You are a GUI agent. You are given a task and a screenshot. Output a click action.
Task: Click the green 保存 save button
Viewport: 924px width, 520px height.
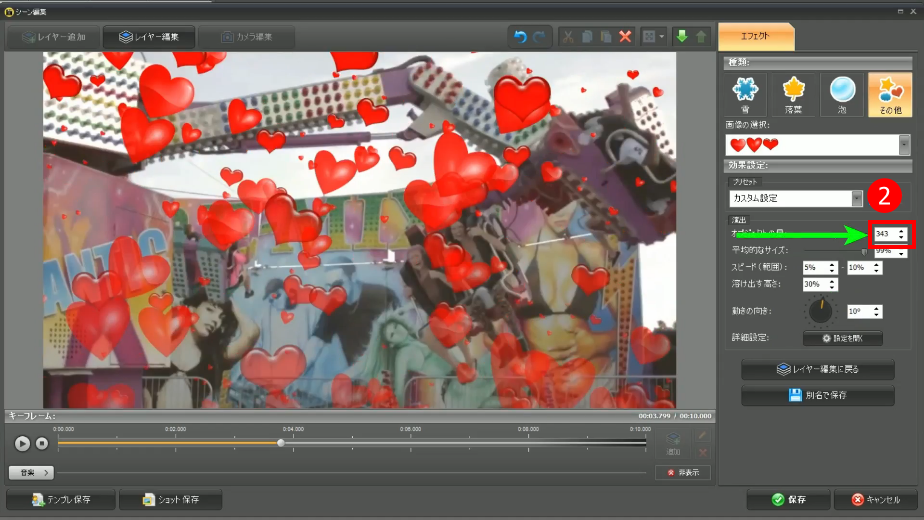[789, 499]
